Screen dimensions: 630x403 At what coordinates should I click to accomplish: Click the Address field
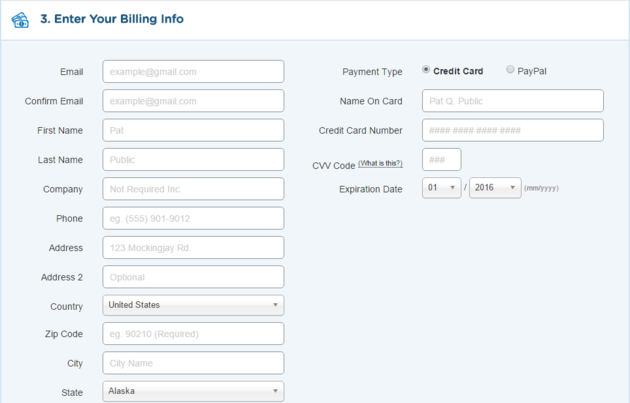click(193, 247)
